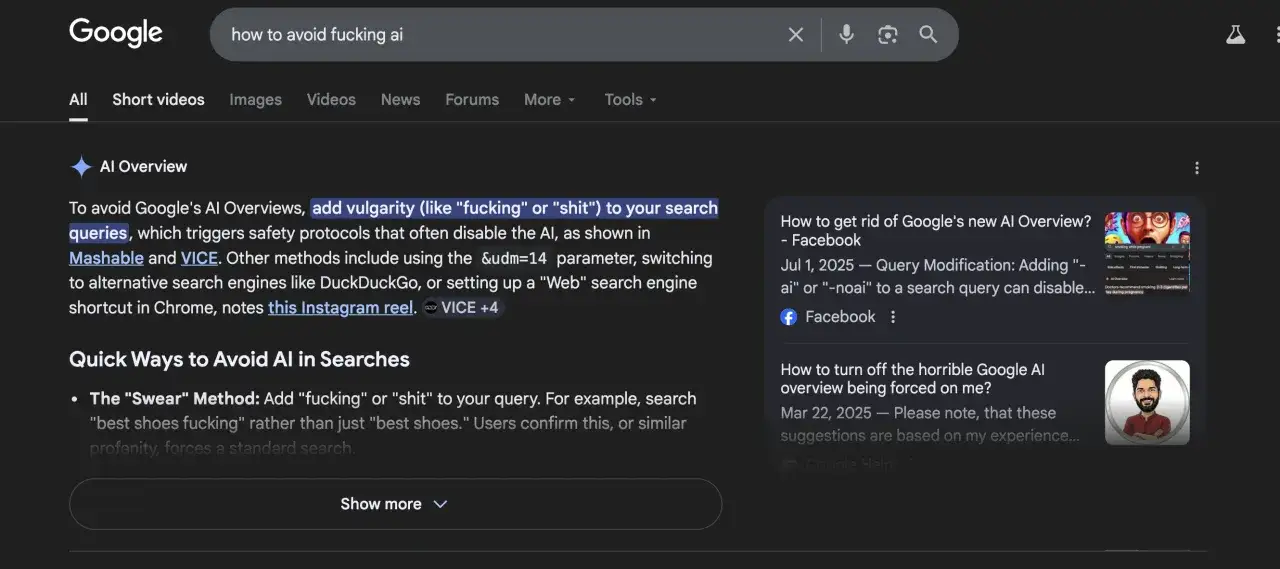This screenshot has width=1280, height=569.
Task: Open three-dot menu beside Facebook source
Action: click(x=893, y=317)
